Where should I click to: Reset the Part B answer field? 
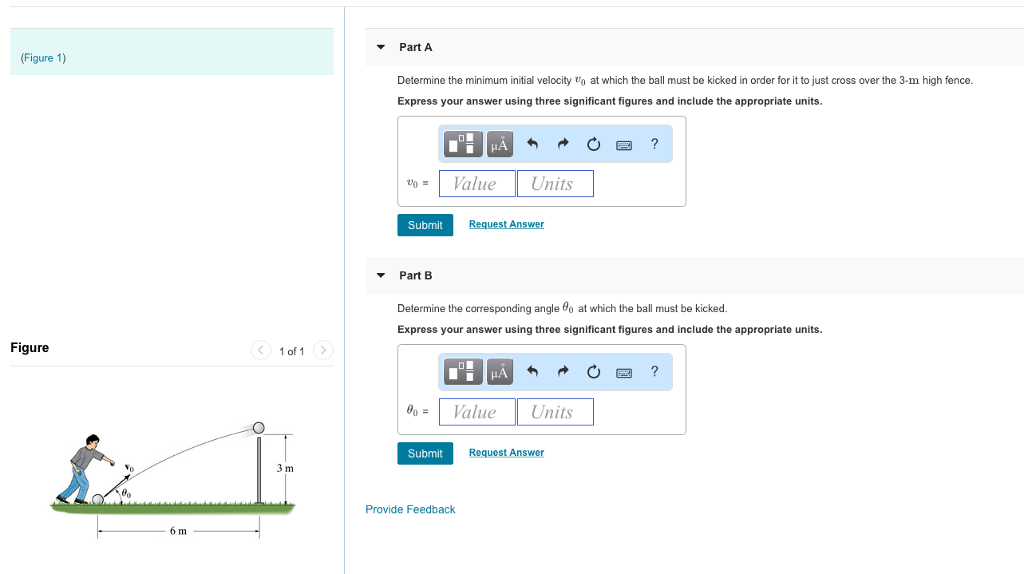(x=593, y=372)
